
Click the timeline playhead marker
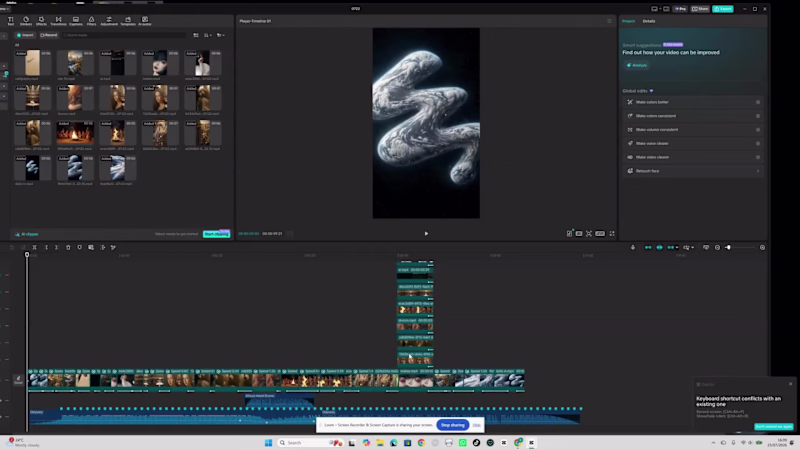[27, 255]
